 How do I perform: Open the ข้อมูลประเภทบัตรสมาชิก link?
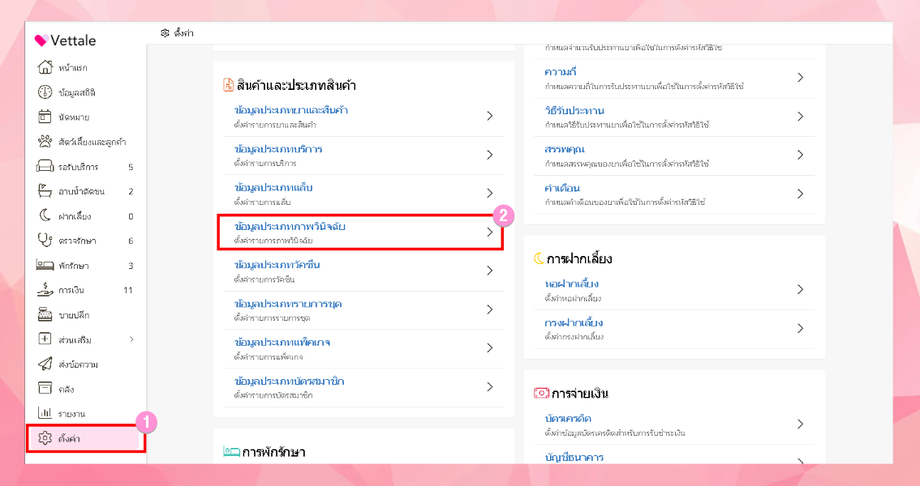point(289,381)
